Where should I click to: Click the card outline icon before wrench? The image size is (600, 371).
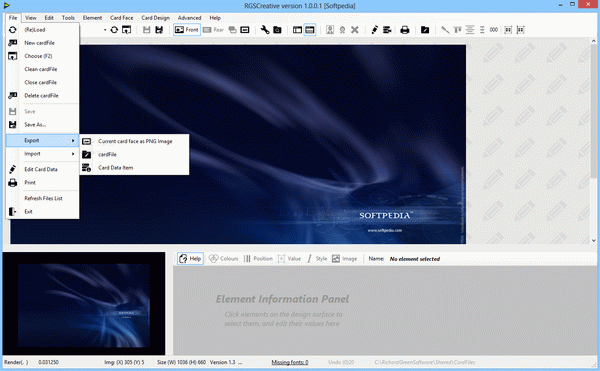pyautogui.click(x=245, y=29)
